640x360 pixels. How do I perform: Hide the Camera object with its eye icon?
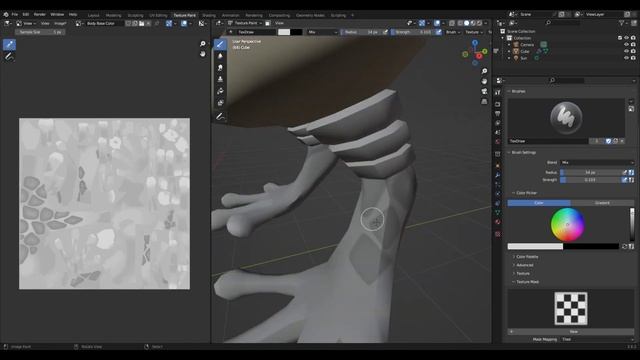(x=626, y=44)
